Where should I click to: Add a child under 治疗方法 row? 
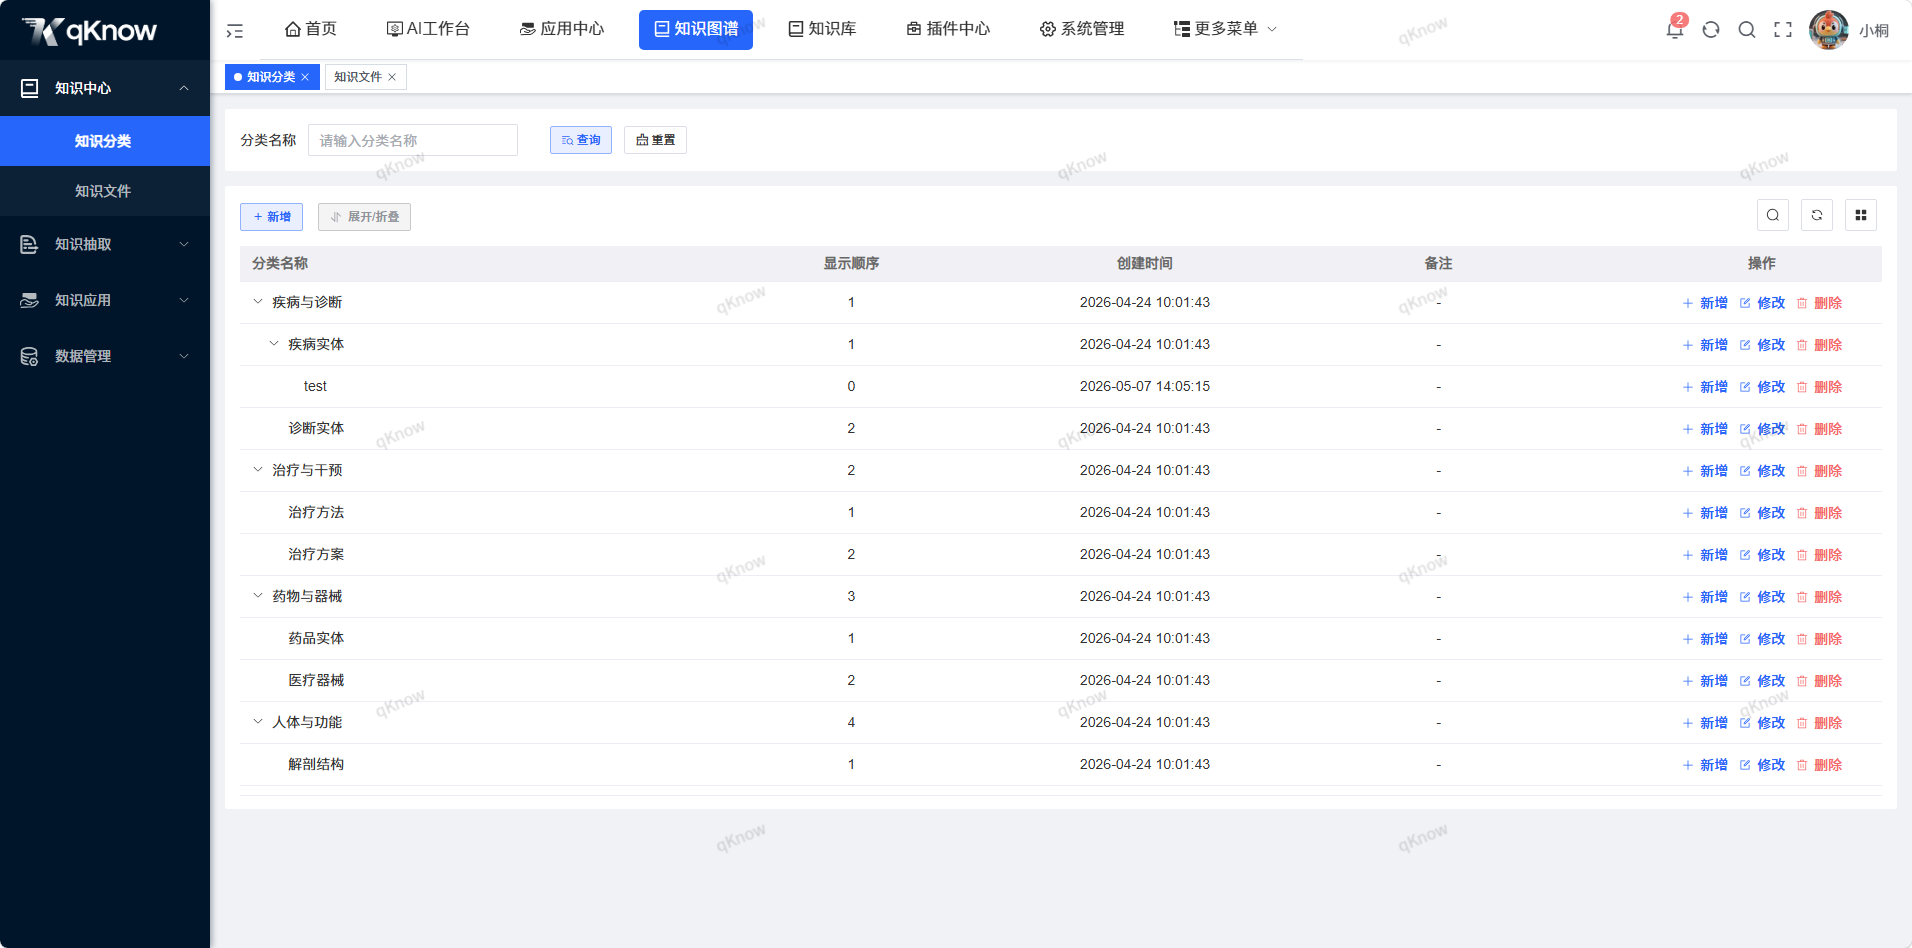1705,513
